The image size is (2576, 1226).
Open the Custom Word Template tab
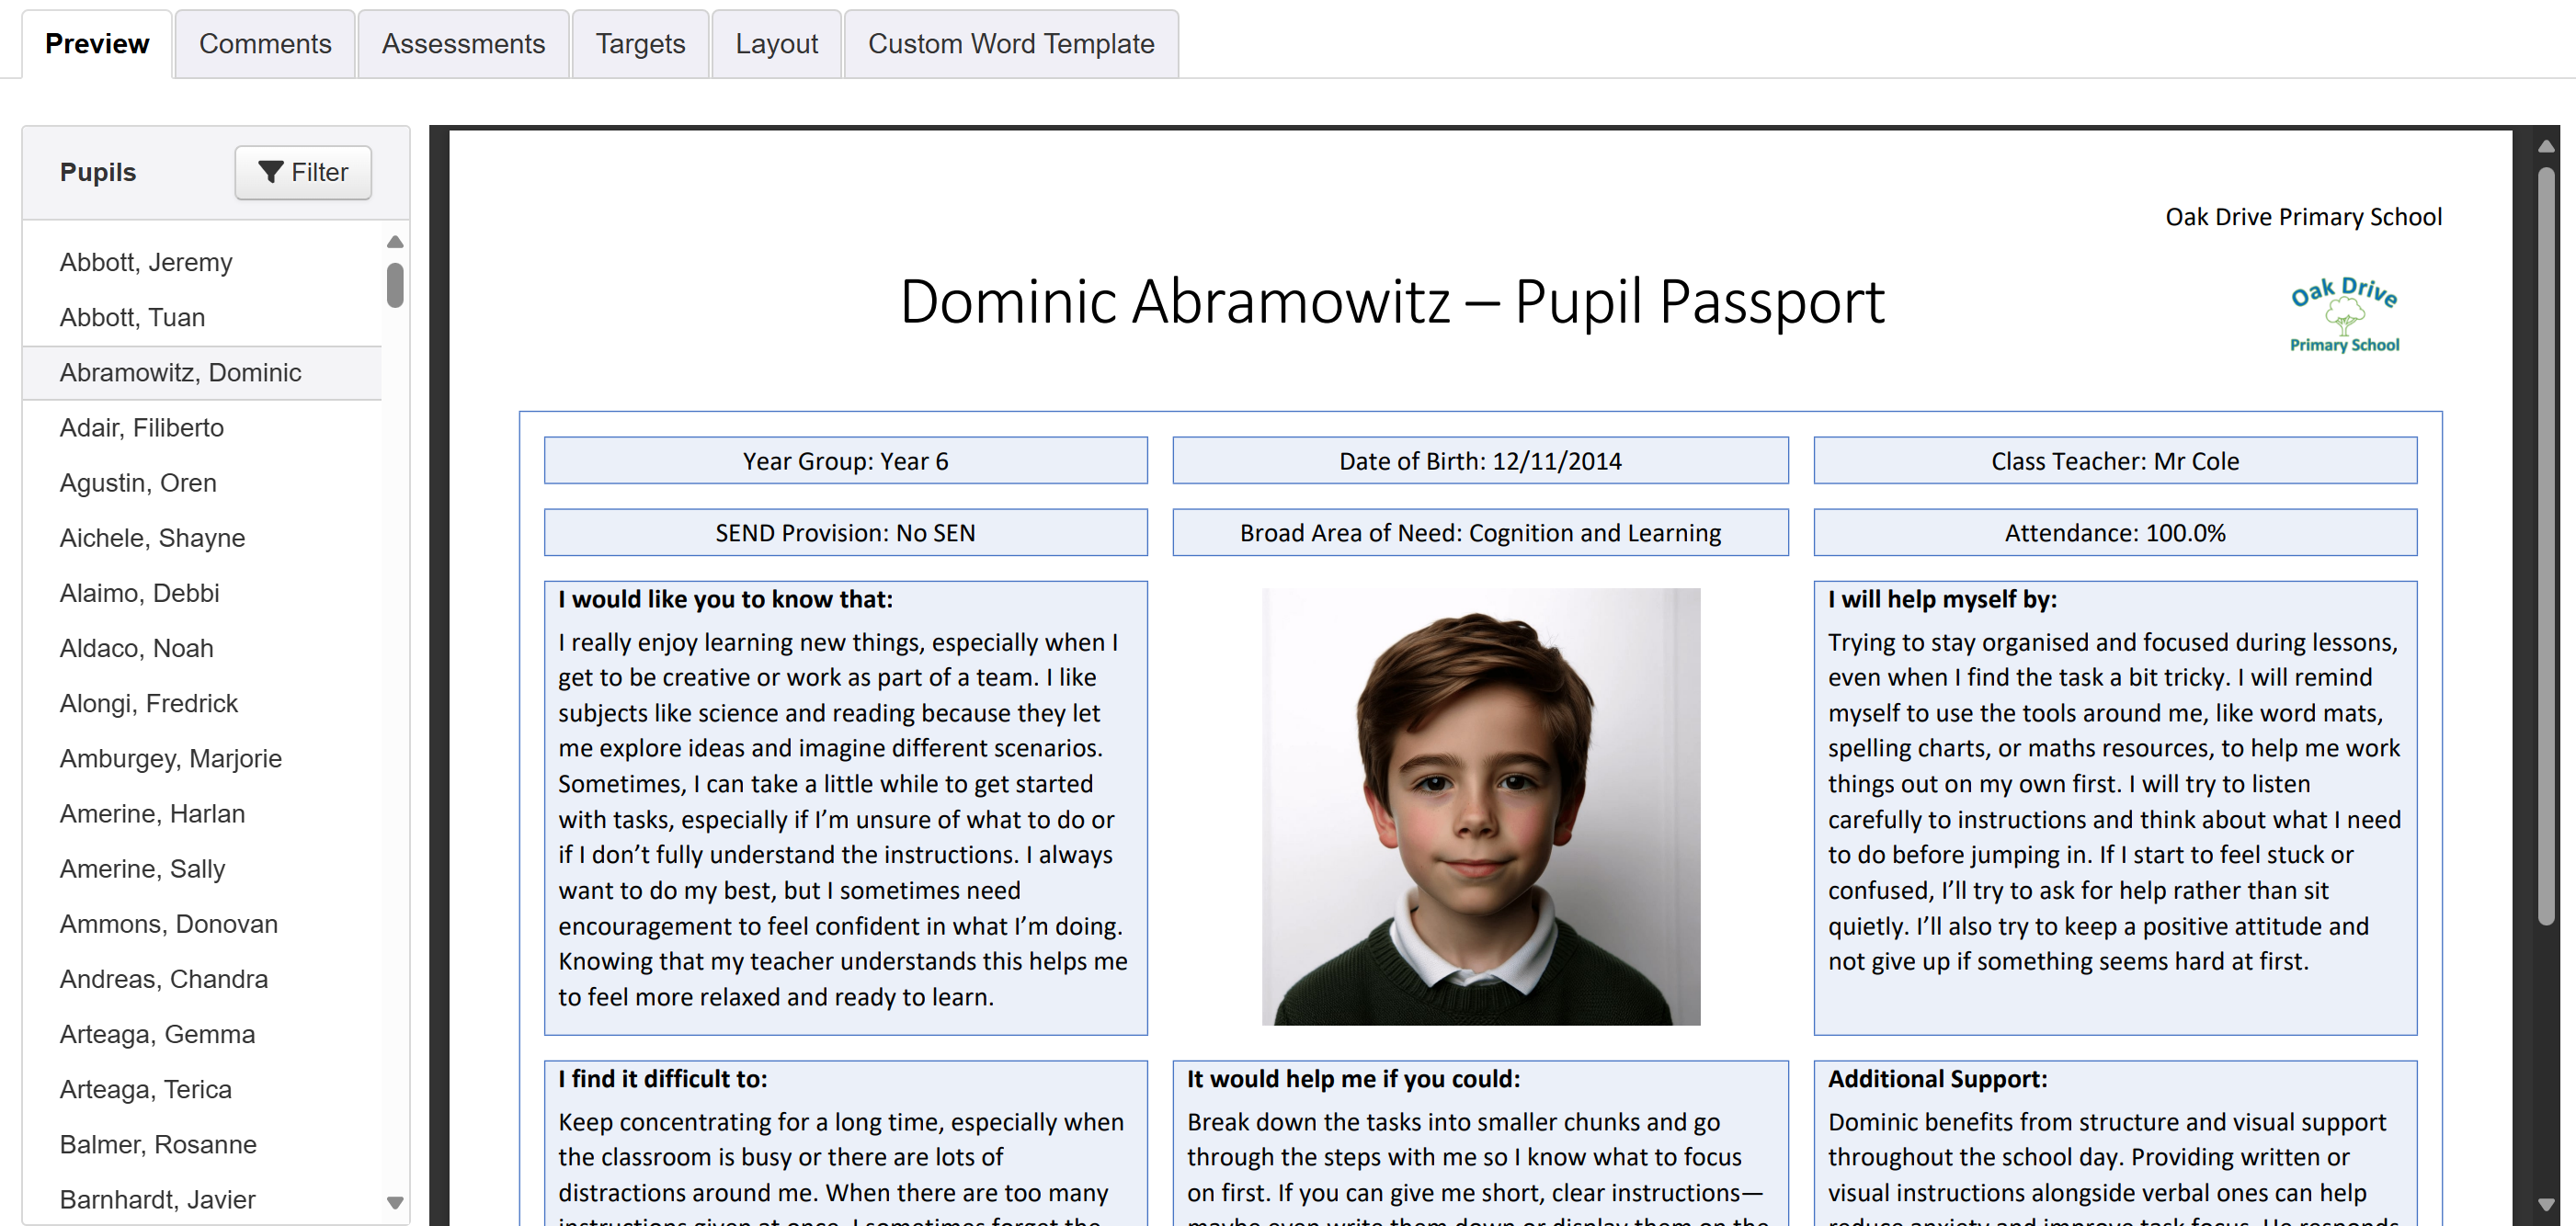coord(1010,44)
